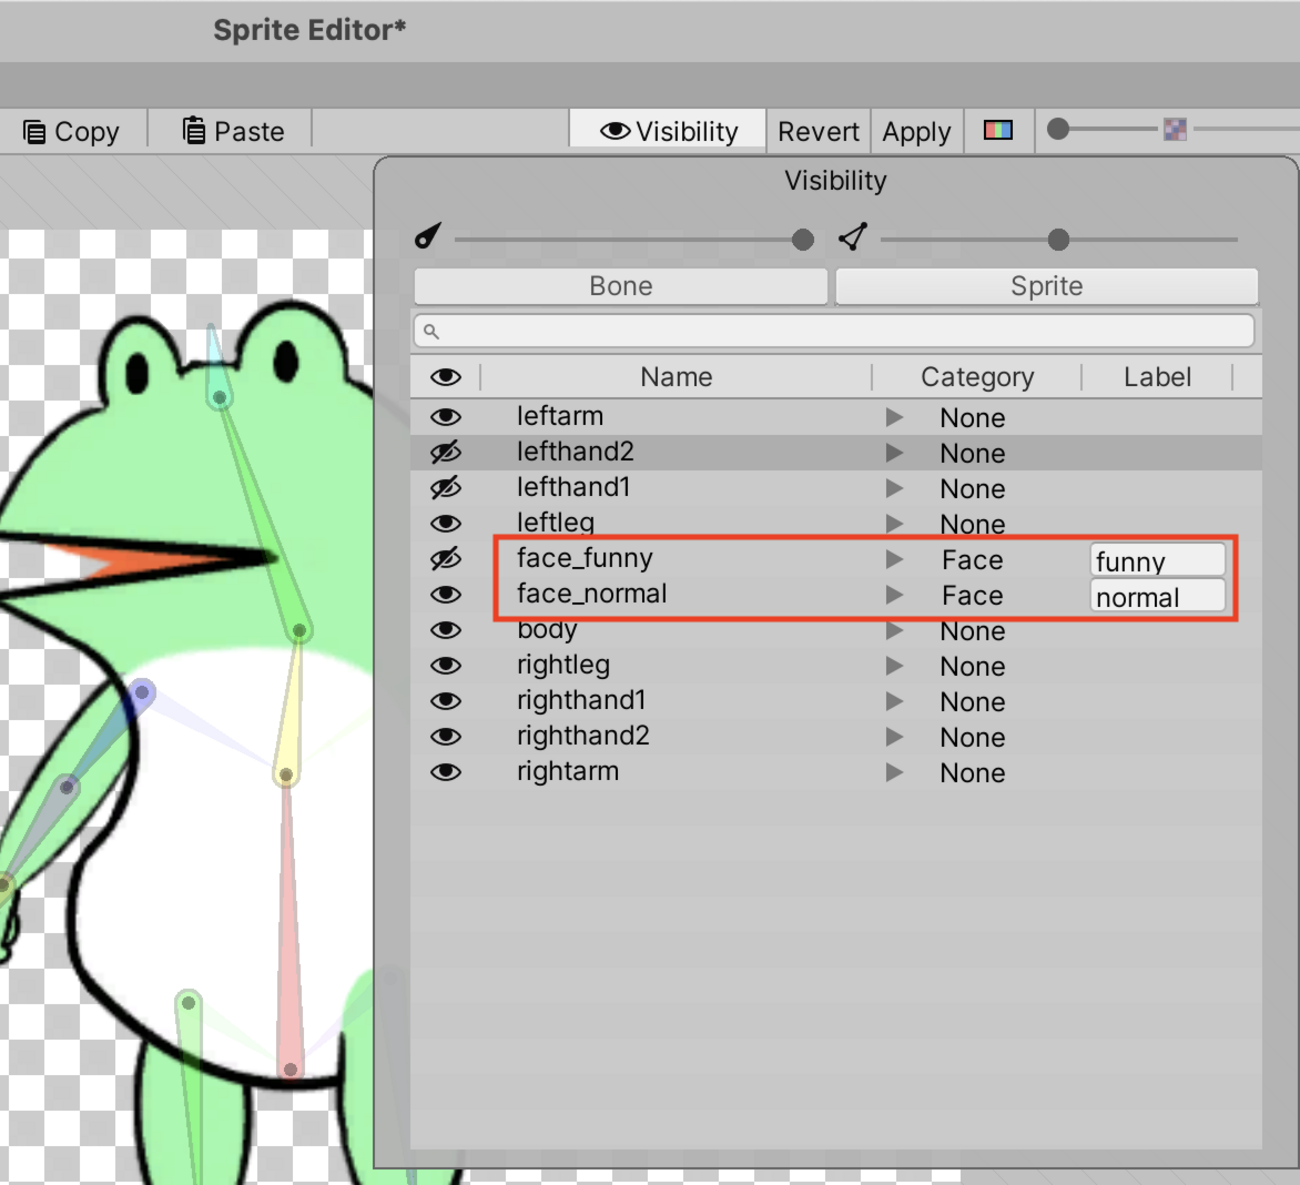Click the 'normal' label field
The image size is (1300, 1185).
click(x=1157, y=596)
